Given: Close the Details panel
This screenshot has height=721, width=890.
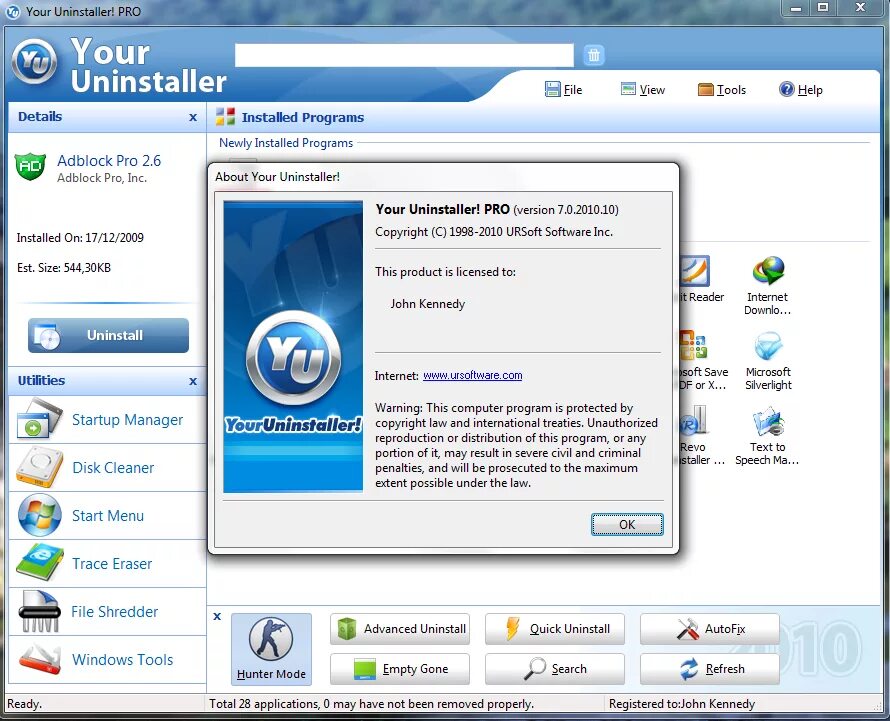Looking at the screenshot, I should point(193,118).
